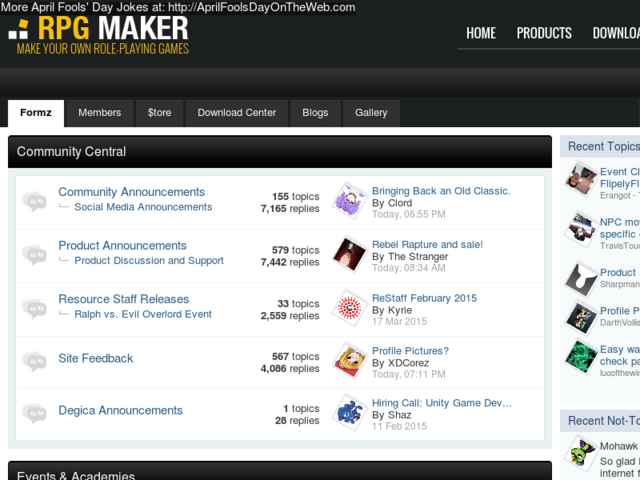Click avatar beside NPC mo recent topic
Screen dimensions: 640x480
pos(581,229)
